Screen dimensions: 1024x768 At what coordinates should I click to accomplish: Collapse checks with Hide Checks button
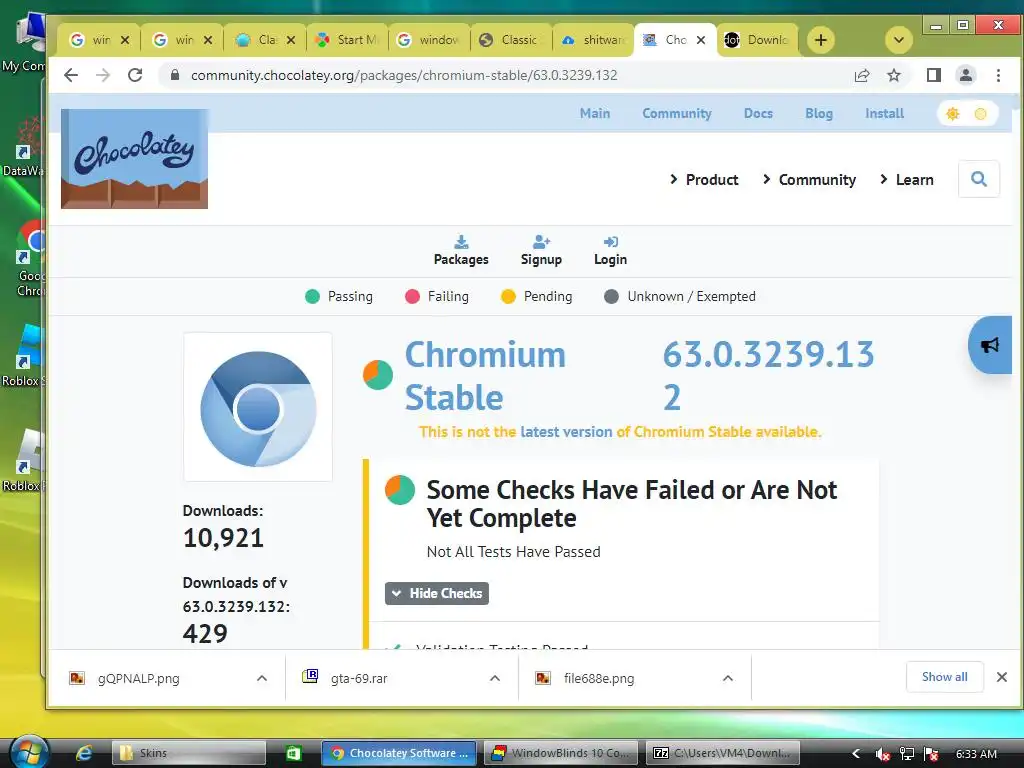coord(437,593)
